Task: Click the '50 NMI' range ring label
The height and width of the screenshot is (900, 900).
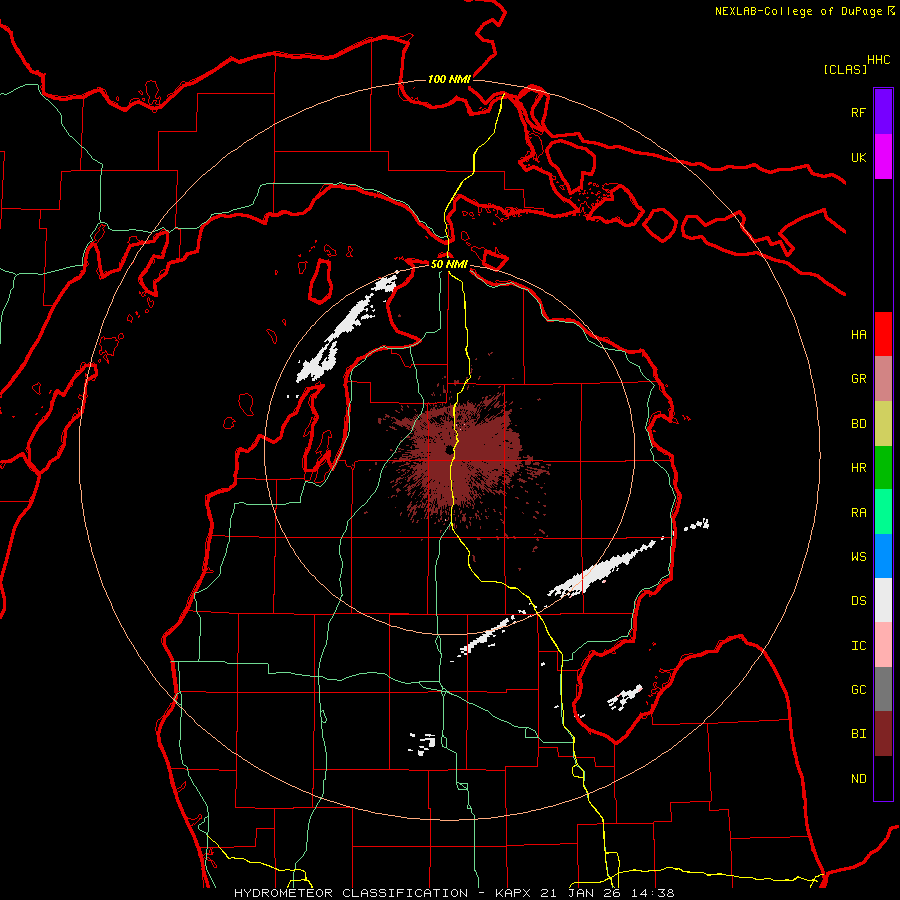Action: 449,264
